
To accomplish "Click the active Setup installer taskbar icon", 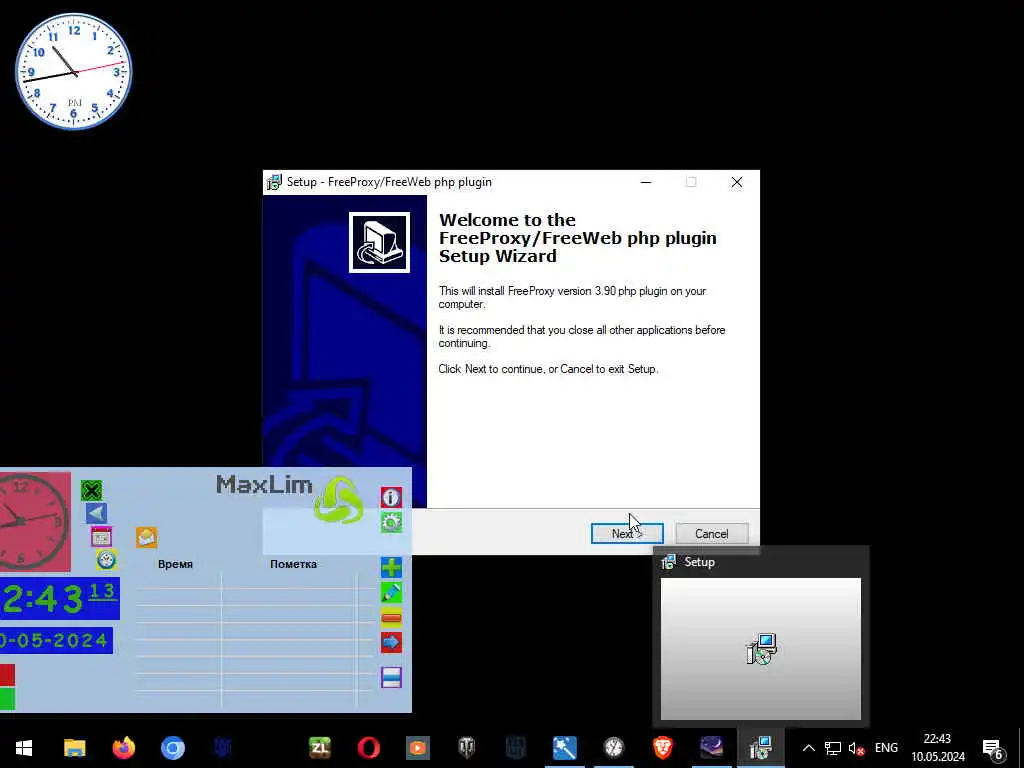I will [x=761, y=748].
